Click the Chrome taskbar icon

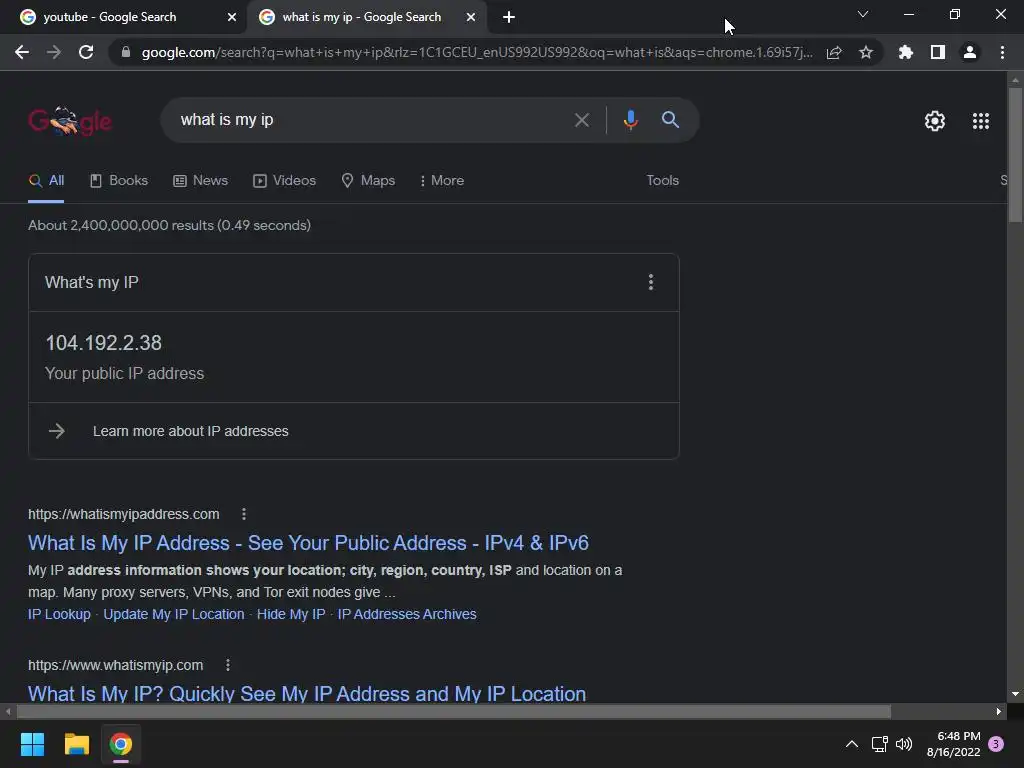121,744
